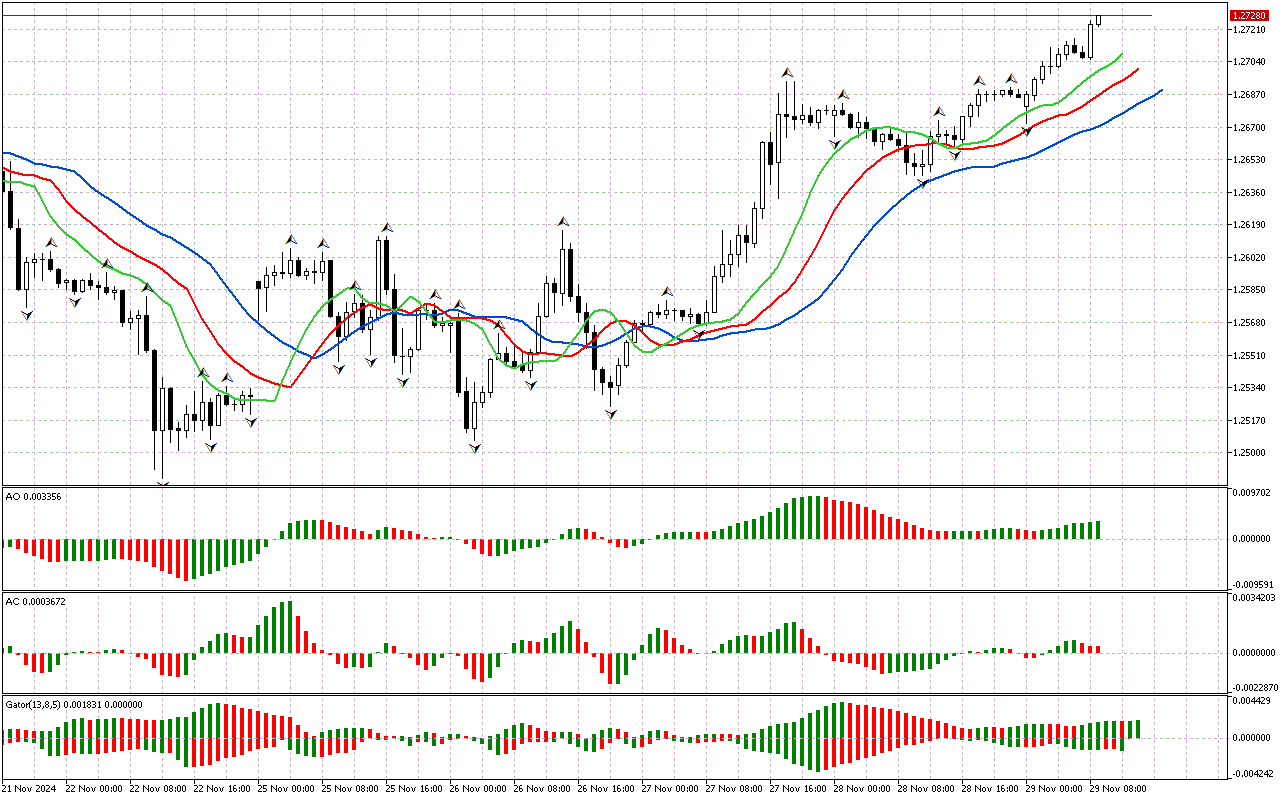Click price level 1.25510 on the scale
The image size is (1280, 800).
[1248, 356]
